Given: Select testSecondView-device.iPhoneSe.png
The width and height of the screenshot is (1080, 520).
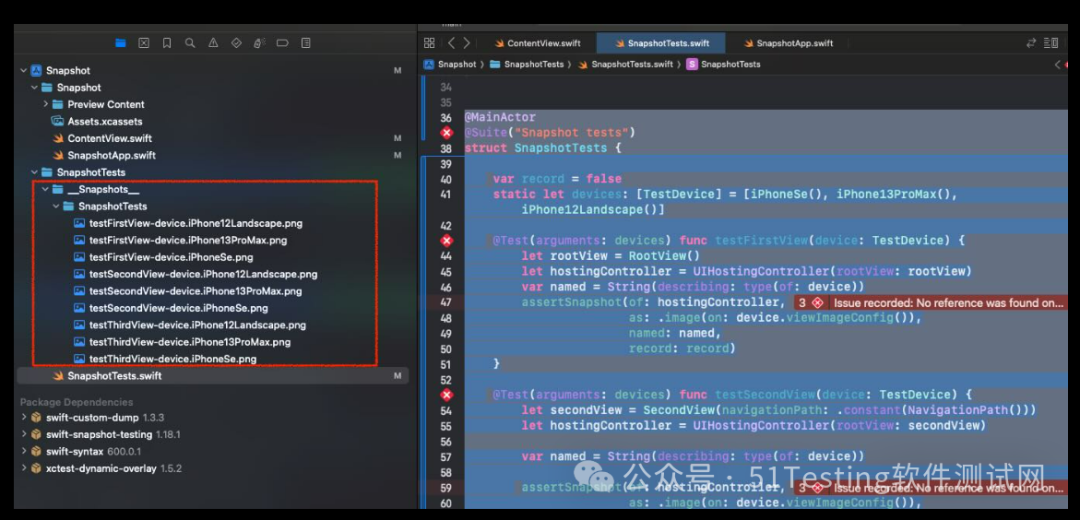Looking at the screenshot, I should coord(171,308).
